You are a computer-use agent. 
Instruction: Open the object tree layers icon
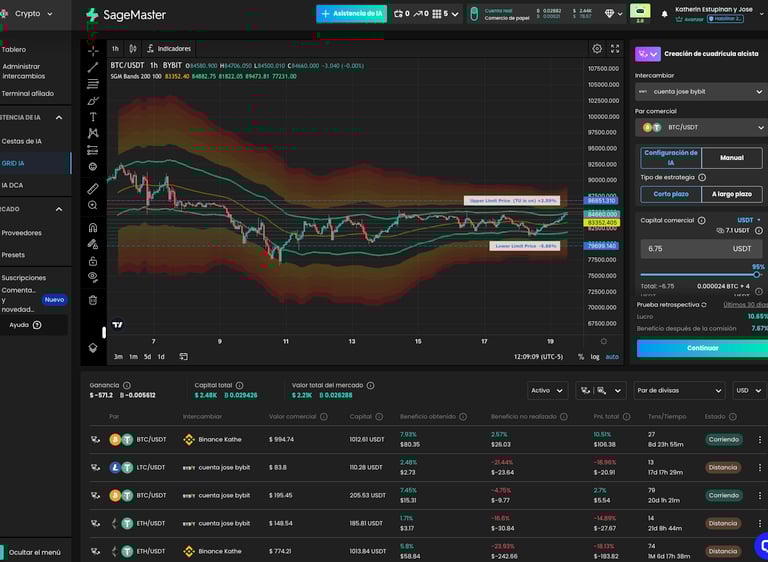click(93, 348)
